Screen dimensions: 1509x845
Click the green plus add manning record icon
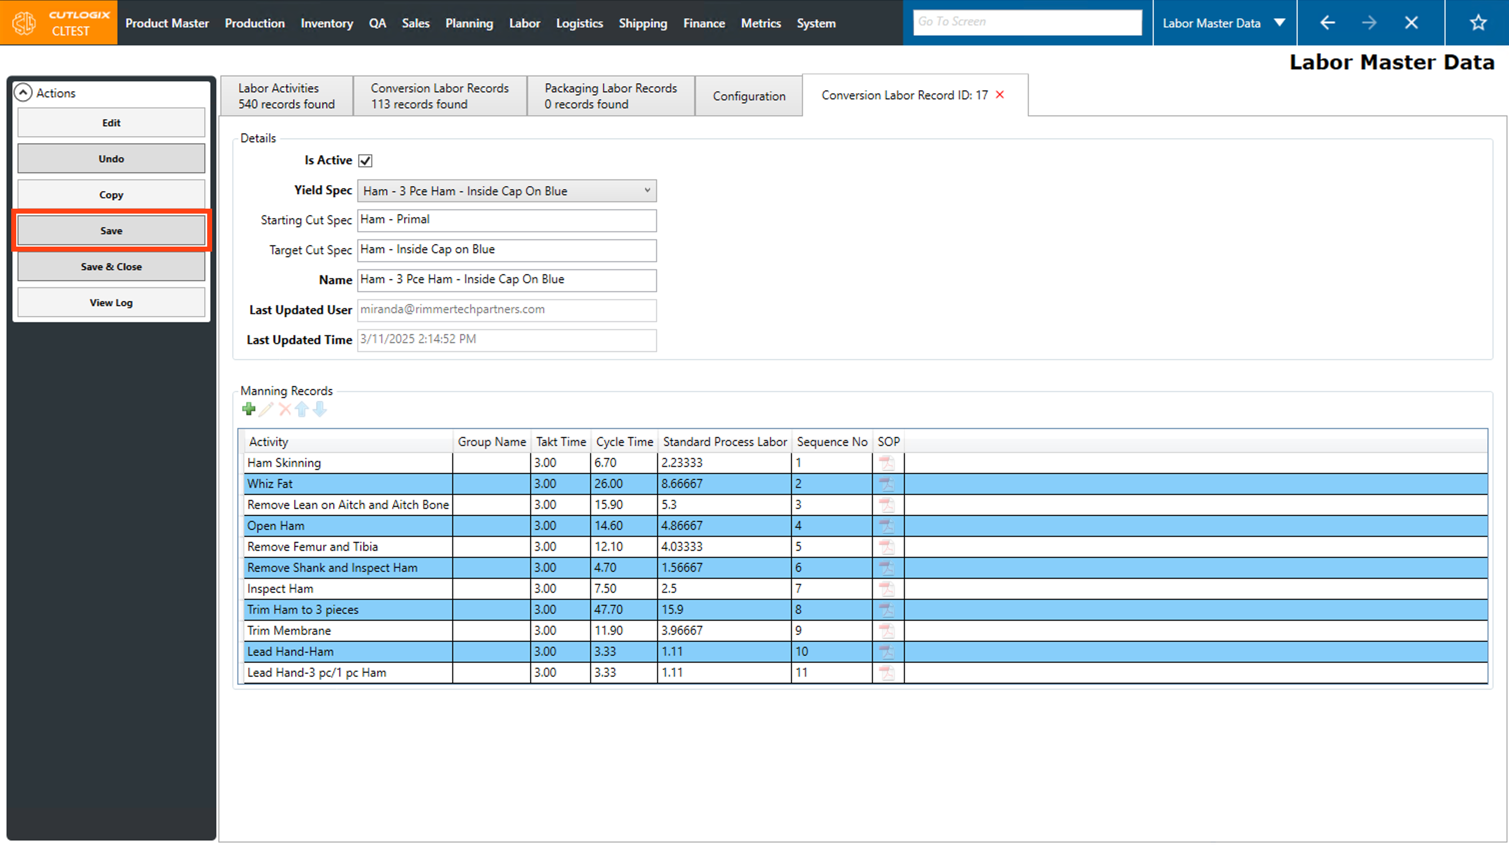[x=249, y=409]
